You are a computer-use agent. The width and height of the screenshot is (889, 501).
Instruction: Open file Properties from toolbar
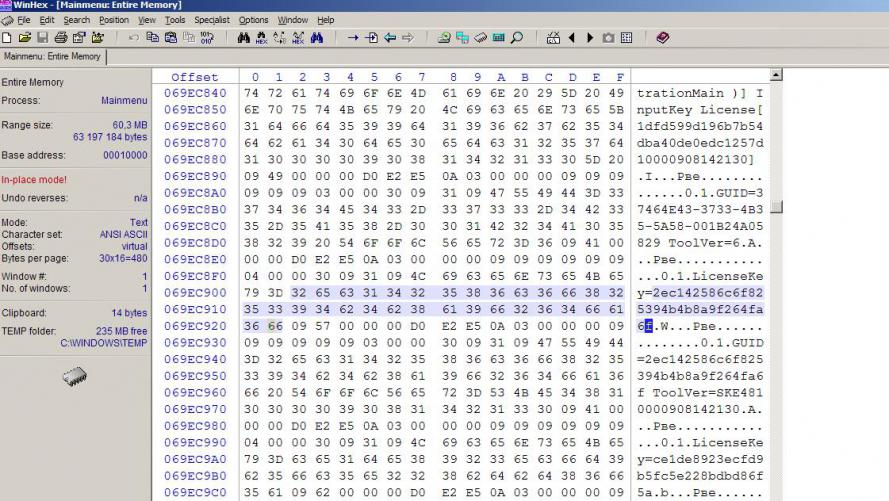[x=79, y=38]
